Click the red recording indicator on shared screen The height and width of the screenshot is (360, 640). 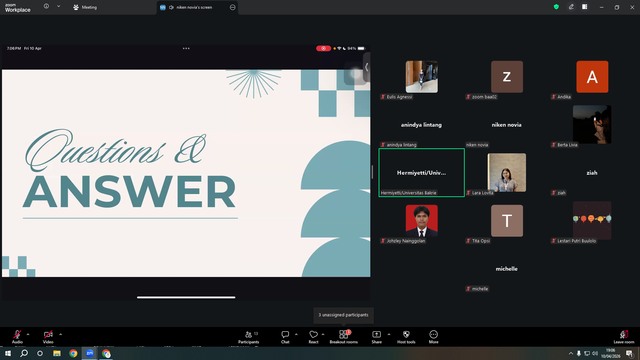(323, 48)
